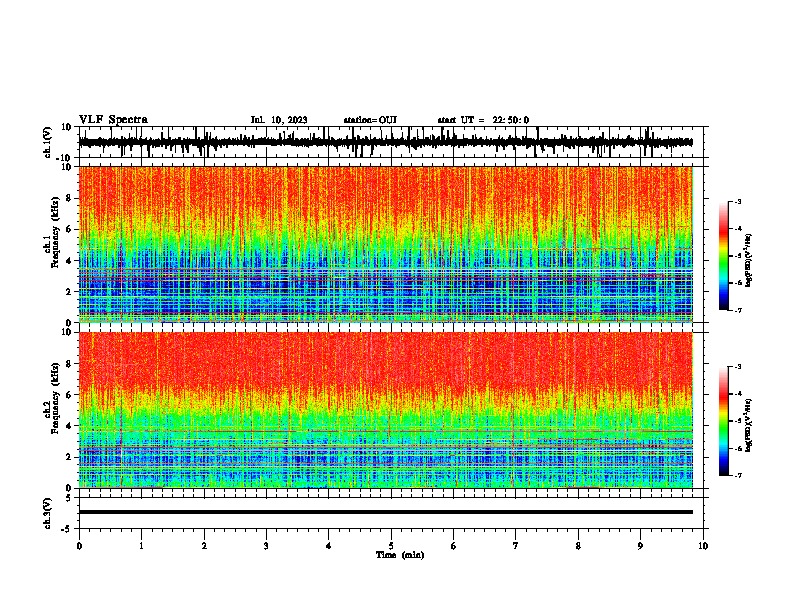The width and height of the screenshot is (792, 612).
Task: Click the "-5" tick on ch.3(V) axis
Action: coord(67,529)
